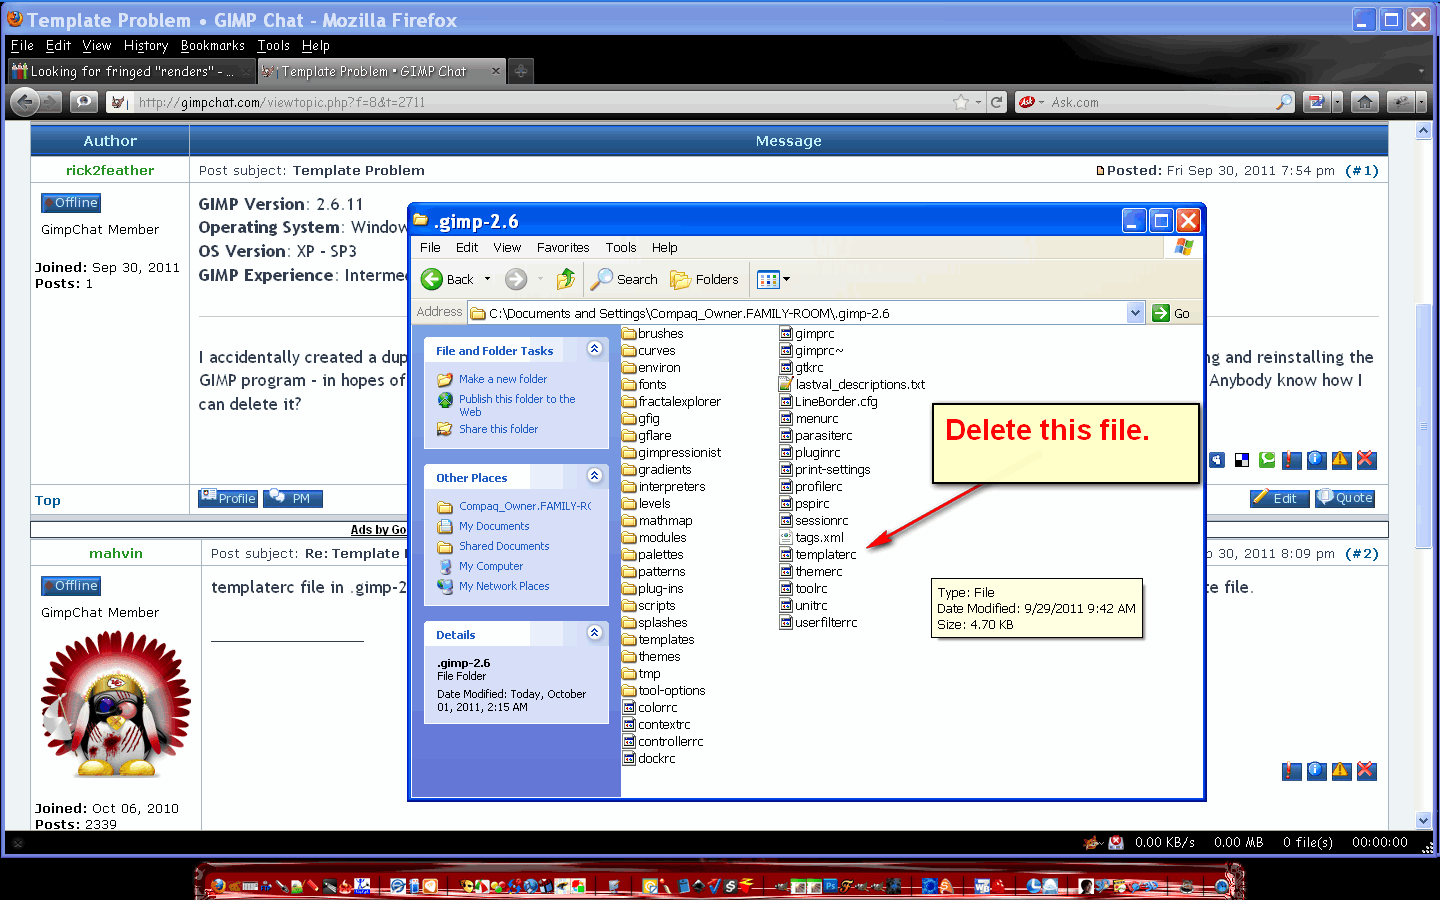Select the gimprc file in the list
Viewport: 1440px width, 900px height.
point(807,333)
